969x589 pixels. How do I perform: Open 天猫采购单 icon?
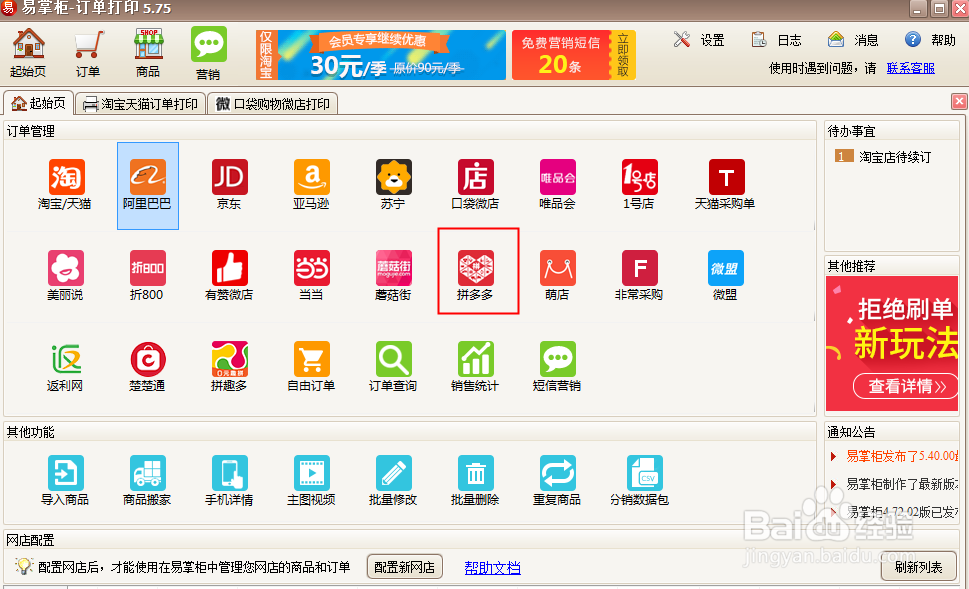click(x=726, y=185)
